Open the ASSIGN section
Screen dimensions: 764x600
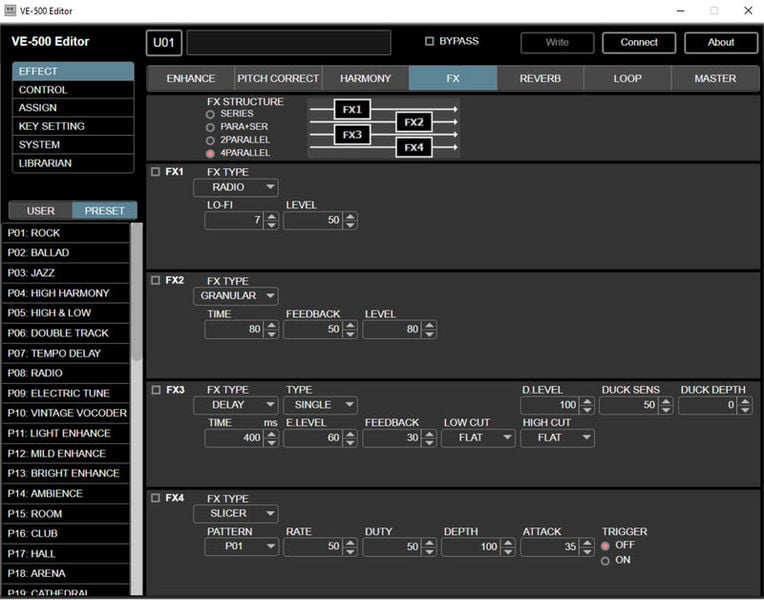click(73, 108)
